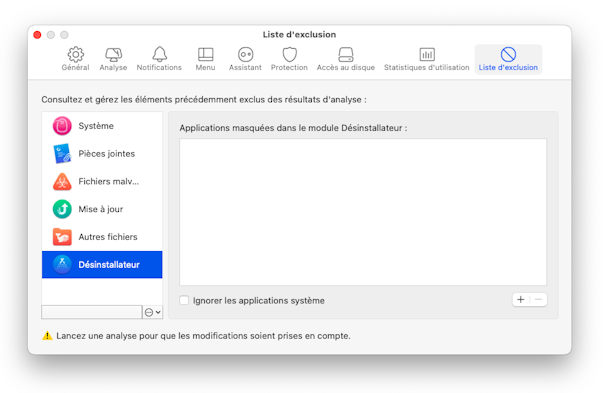Open the Menu preferences icon
Screen dimensions: 608x393
(x=205, y=54)
